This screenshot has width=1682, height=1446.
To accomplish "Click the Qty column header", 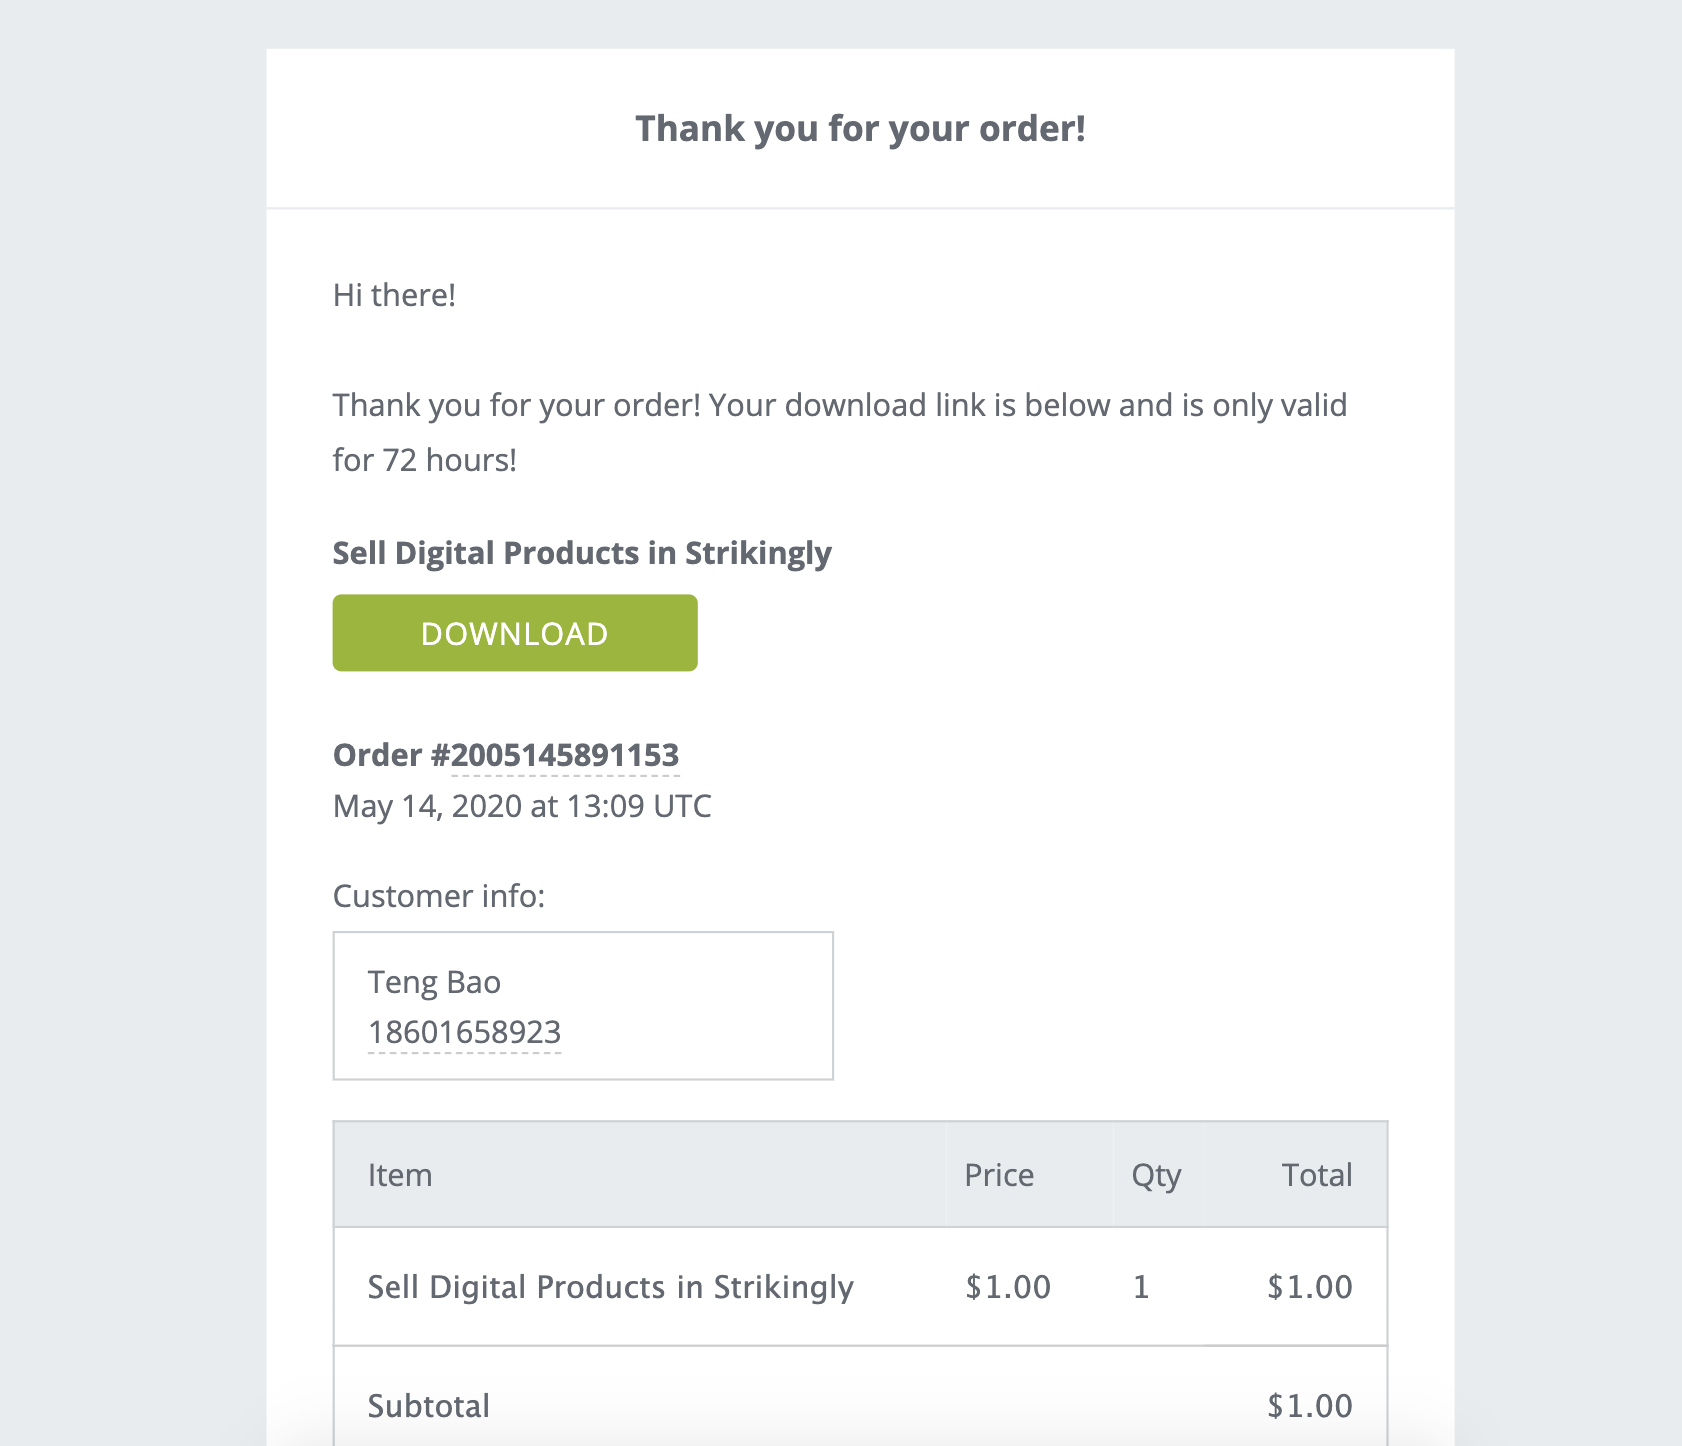I will (1156, 1176).
